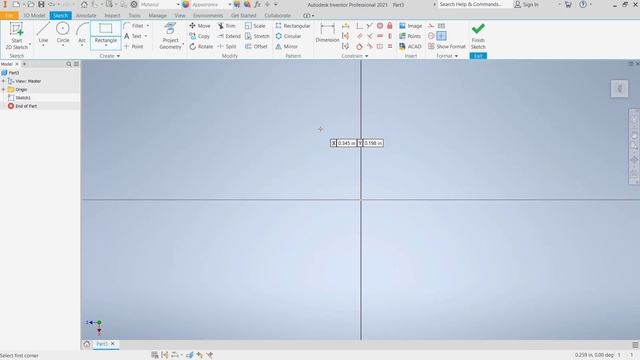The width and height of the screenshot is (640, 360).
Task: Switch to the Manage tab
Action: coord(158,16)
